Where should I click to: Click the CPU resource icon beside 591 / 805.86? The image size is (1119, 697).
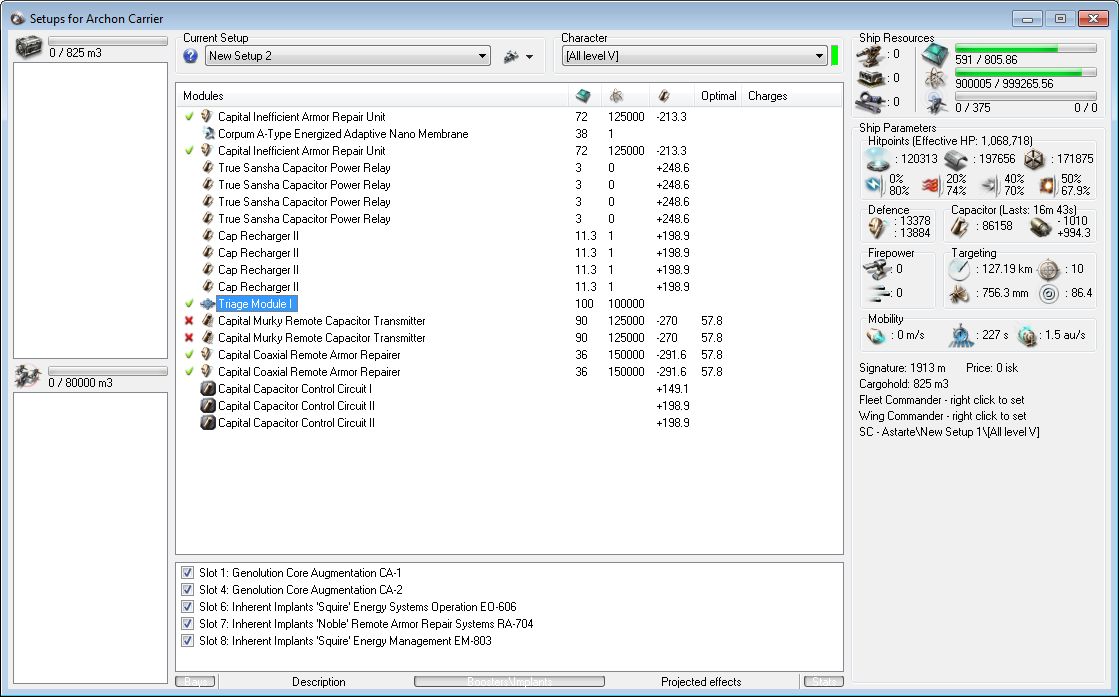tap(936, 55)
